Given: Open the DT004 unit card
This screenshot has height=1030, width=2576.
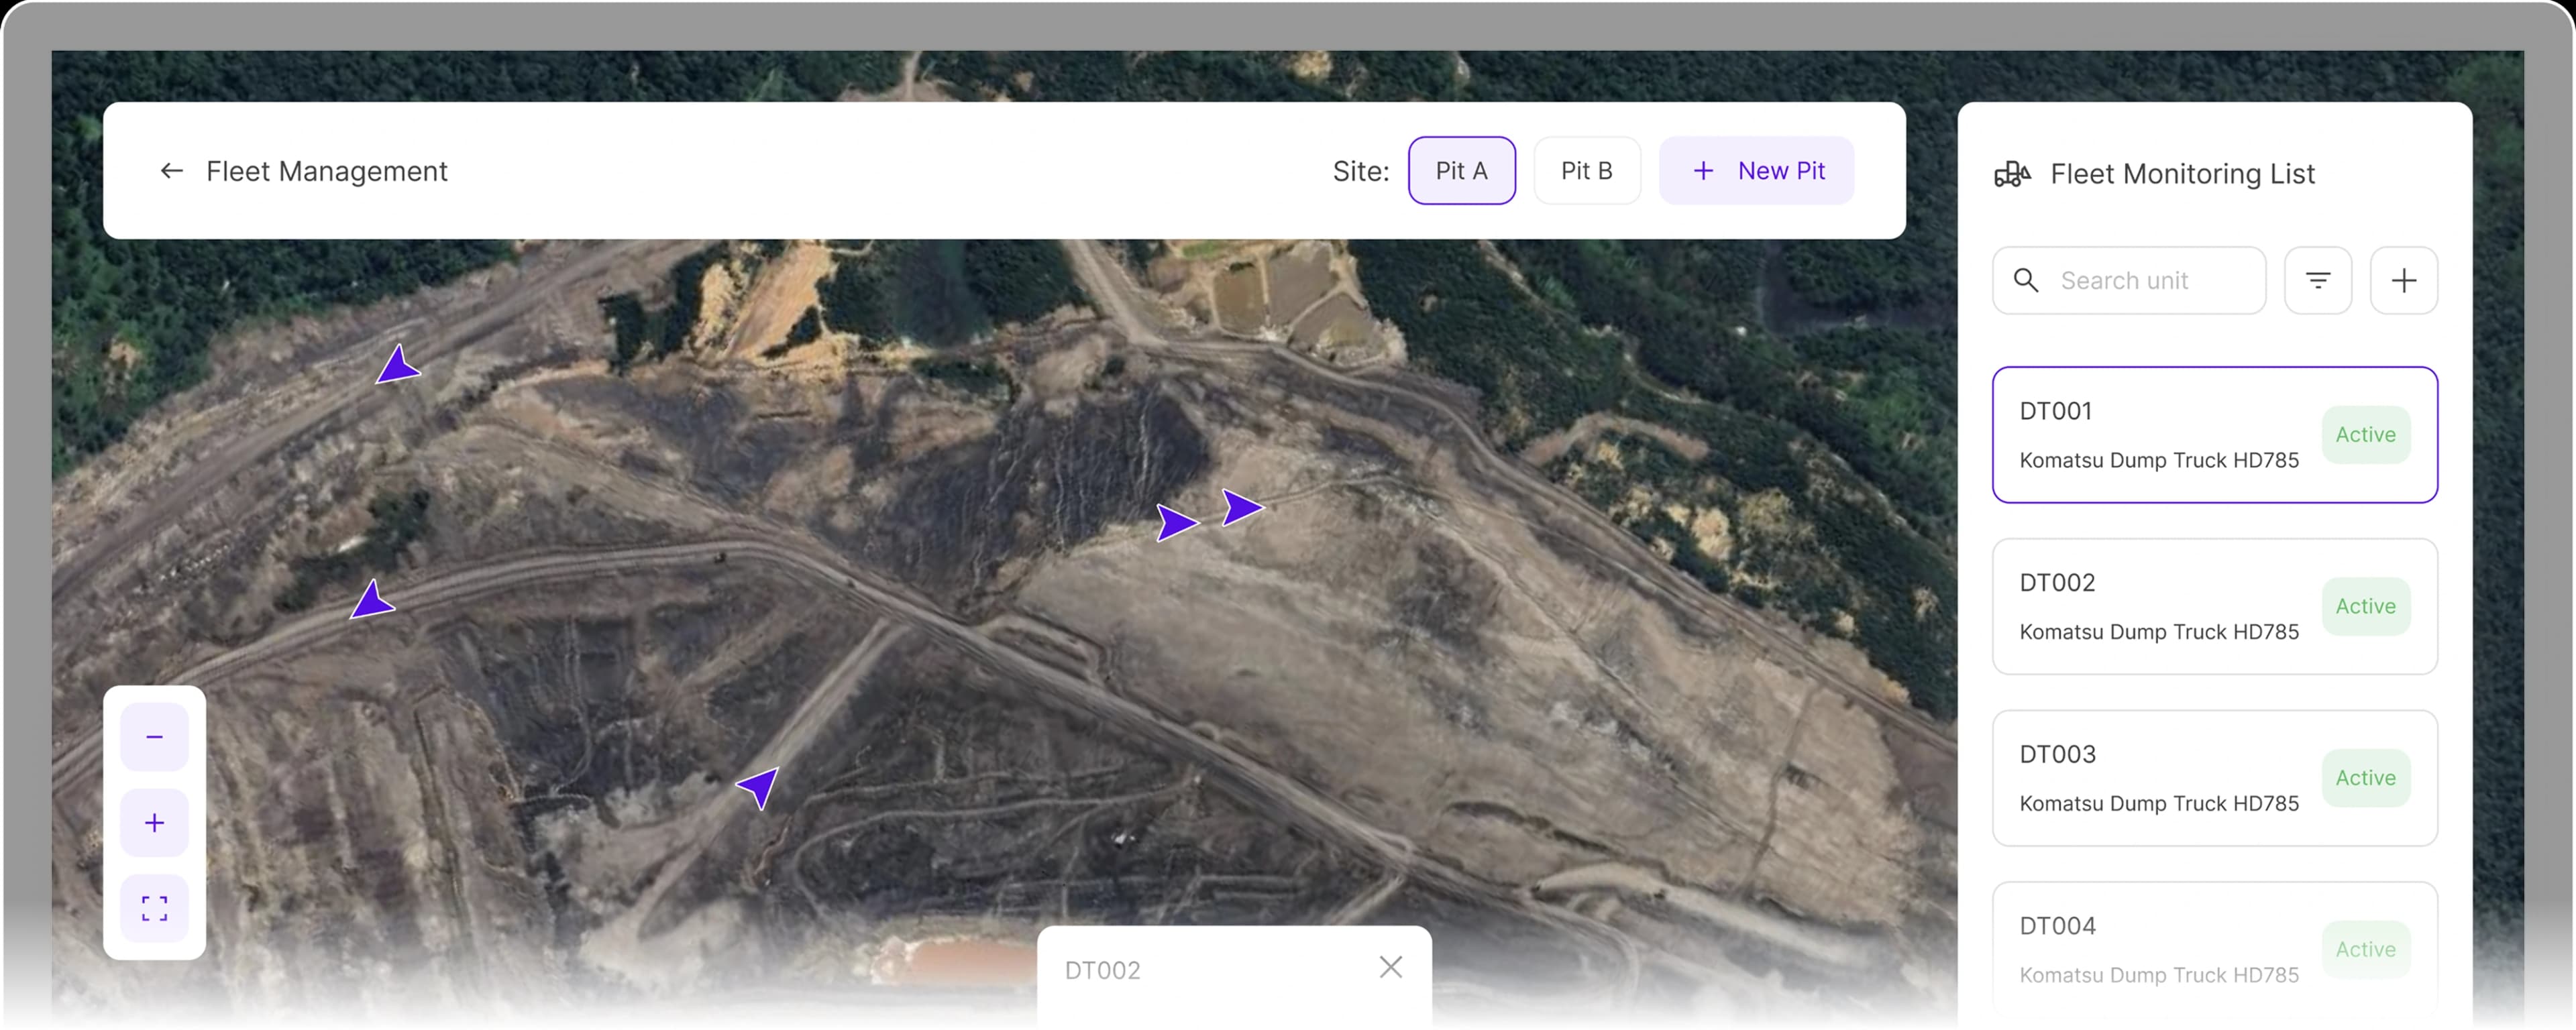Looking at the screenshot, I should coord(2214,950).
